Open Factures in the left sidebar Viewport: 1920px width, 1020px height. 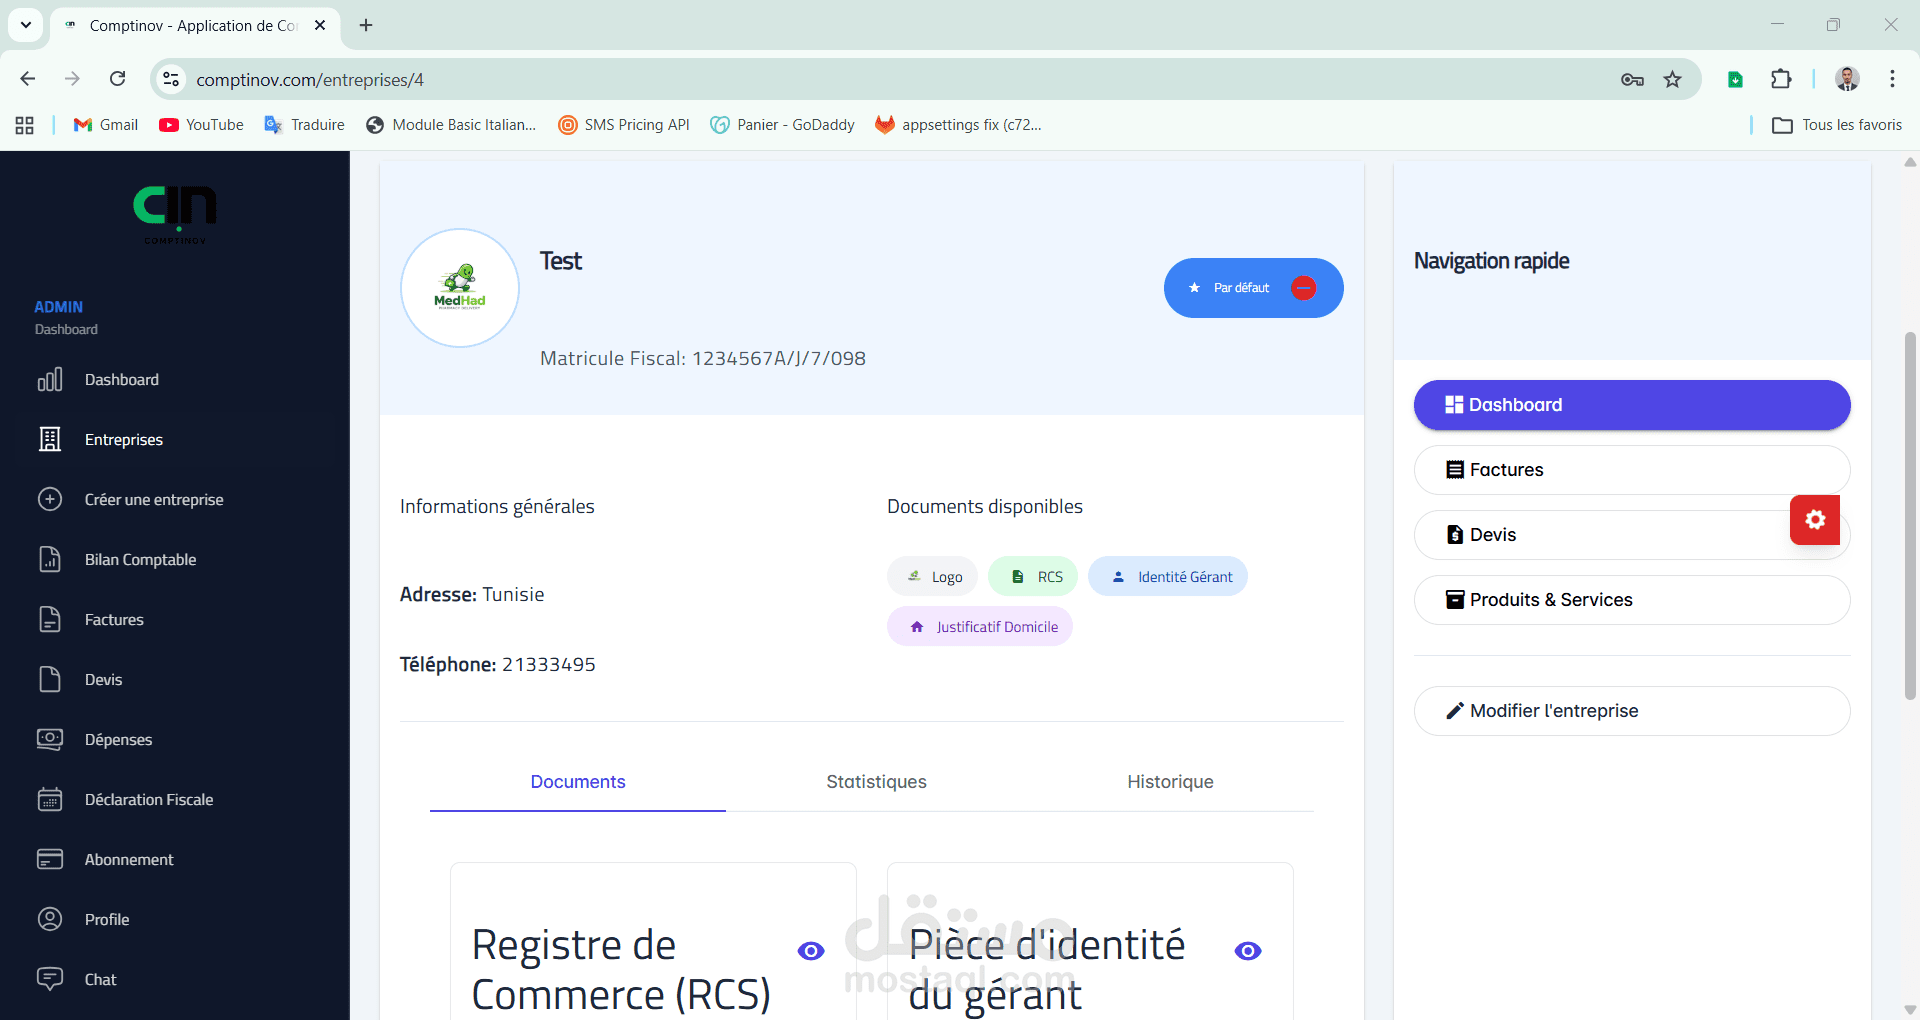point(114,620)
